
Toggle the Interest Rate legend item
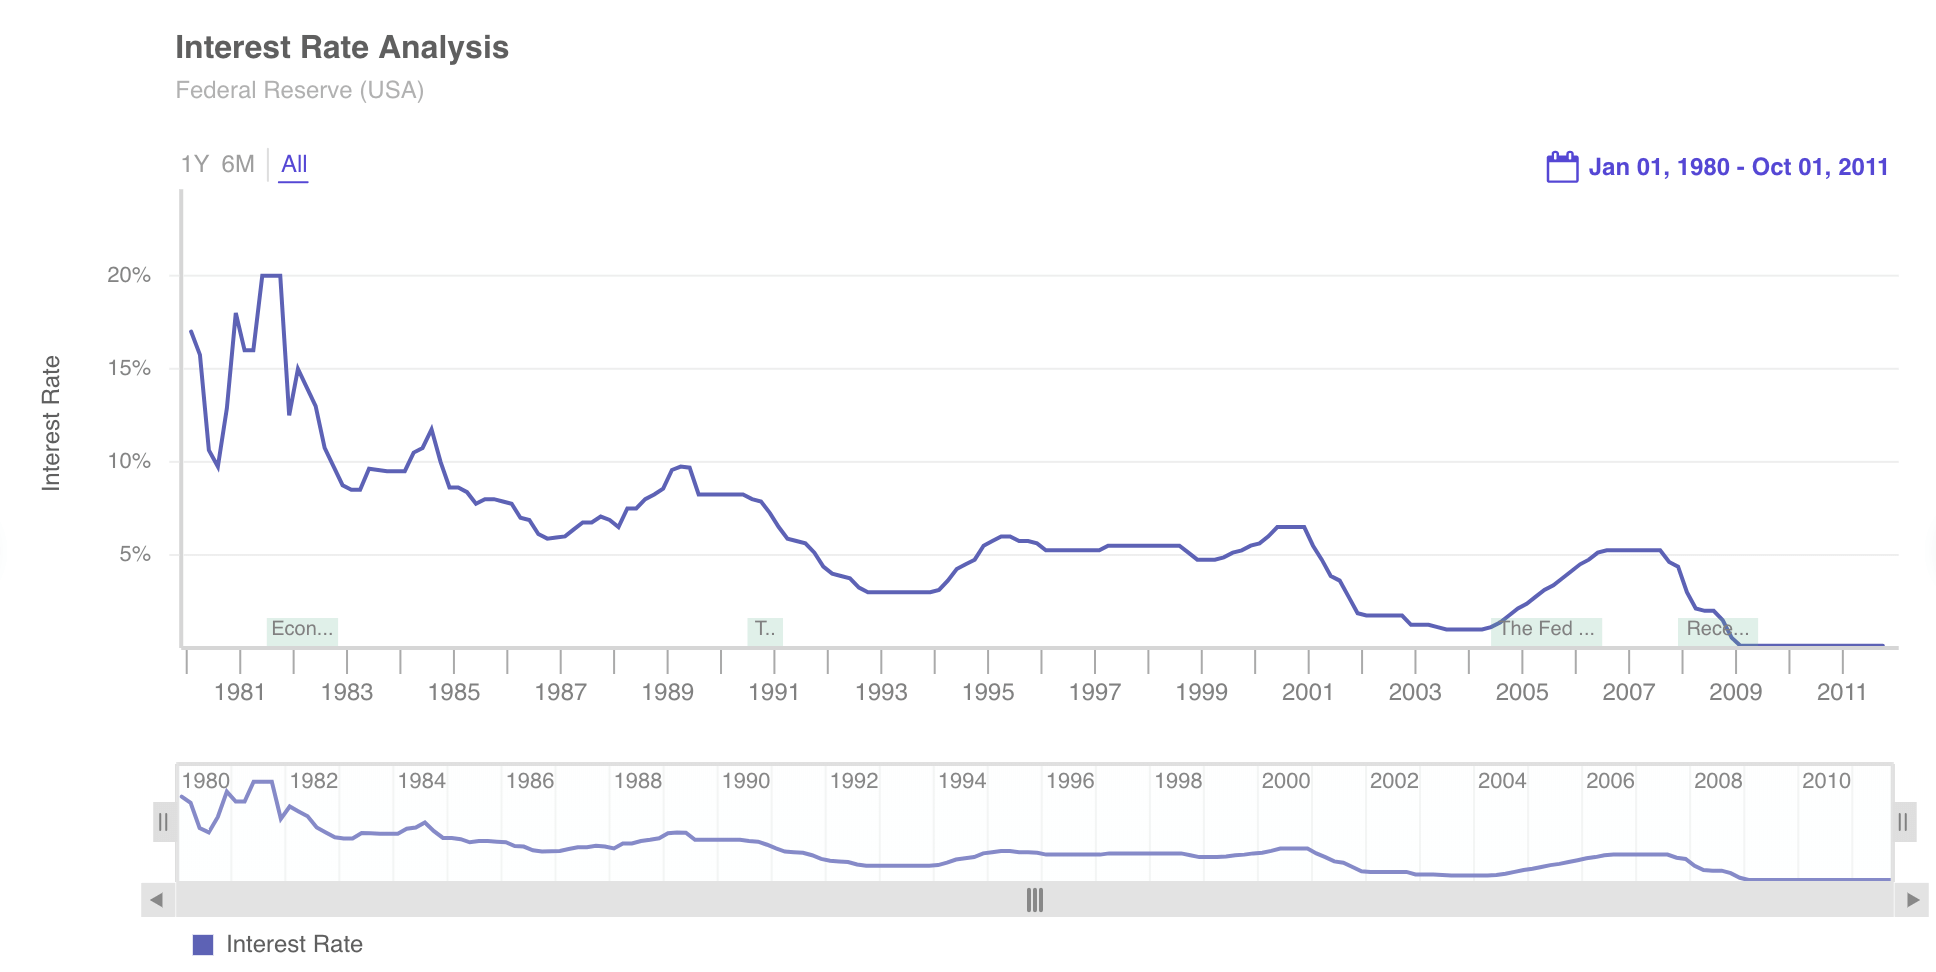click(294, 944)
